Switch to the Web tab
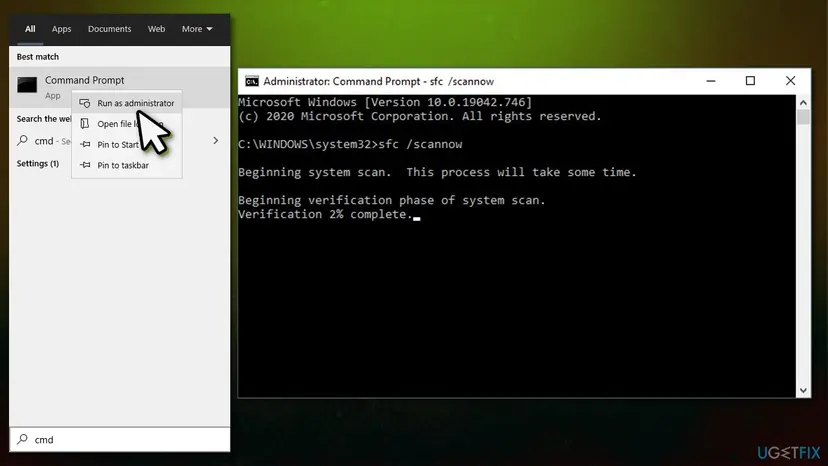Viewport: 828px width, 466px height. [x=156, y=29]
